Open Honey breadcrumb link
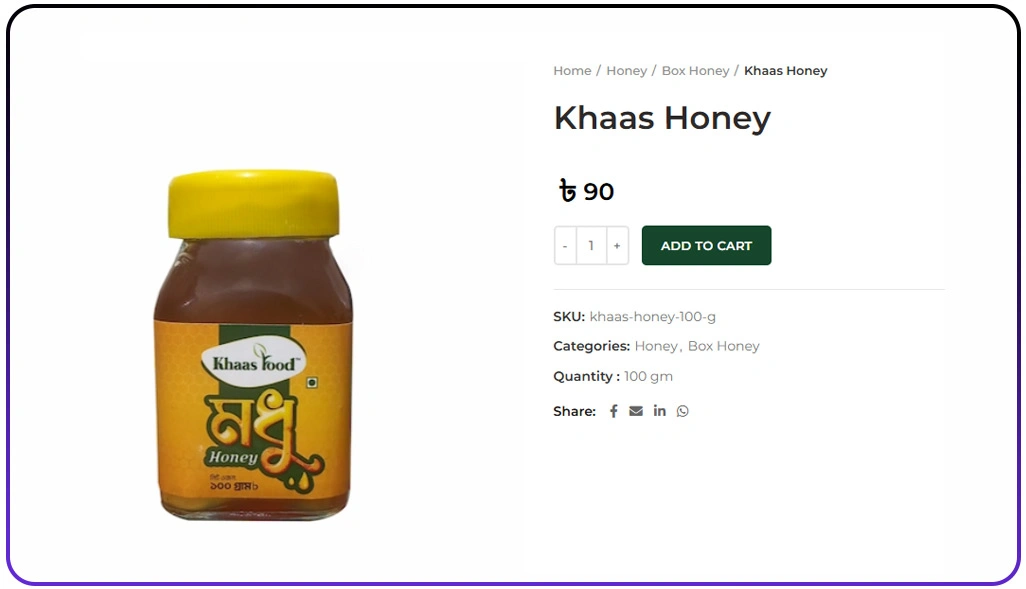Image resolution: width=1026 pixels, height=589 pixels. click(626, 71)
